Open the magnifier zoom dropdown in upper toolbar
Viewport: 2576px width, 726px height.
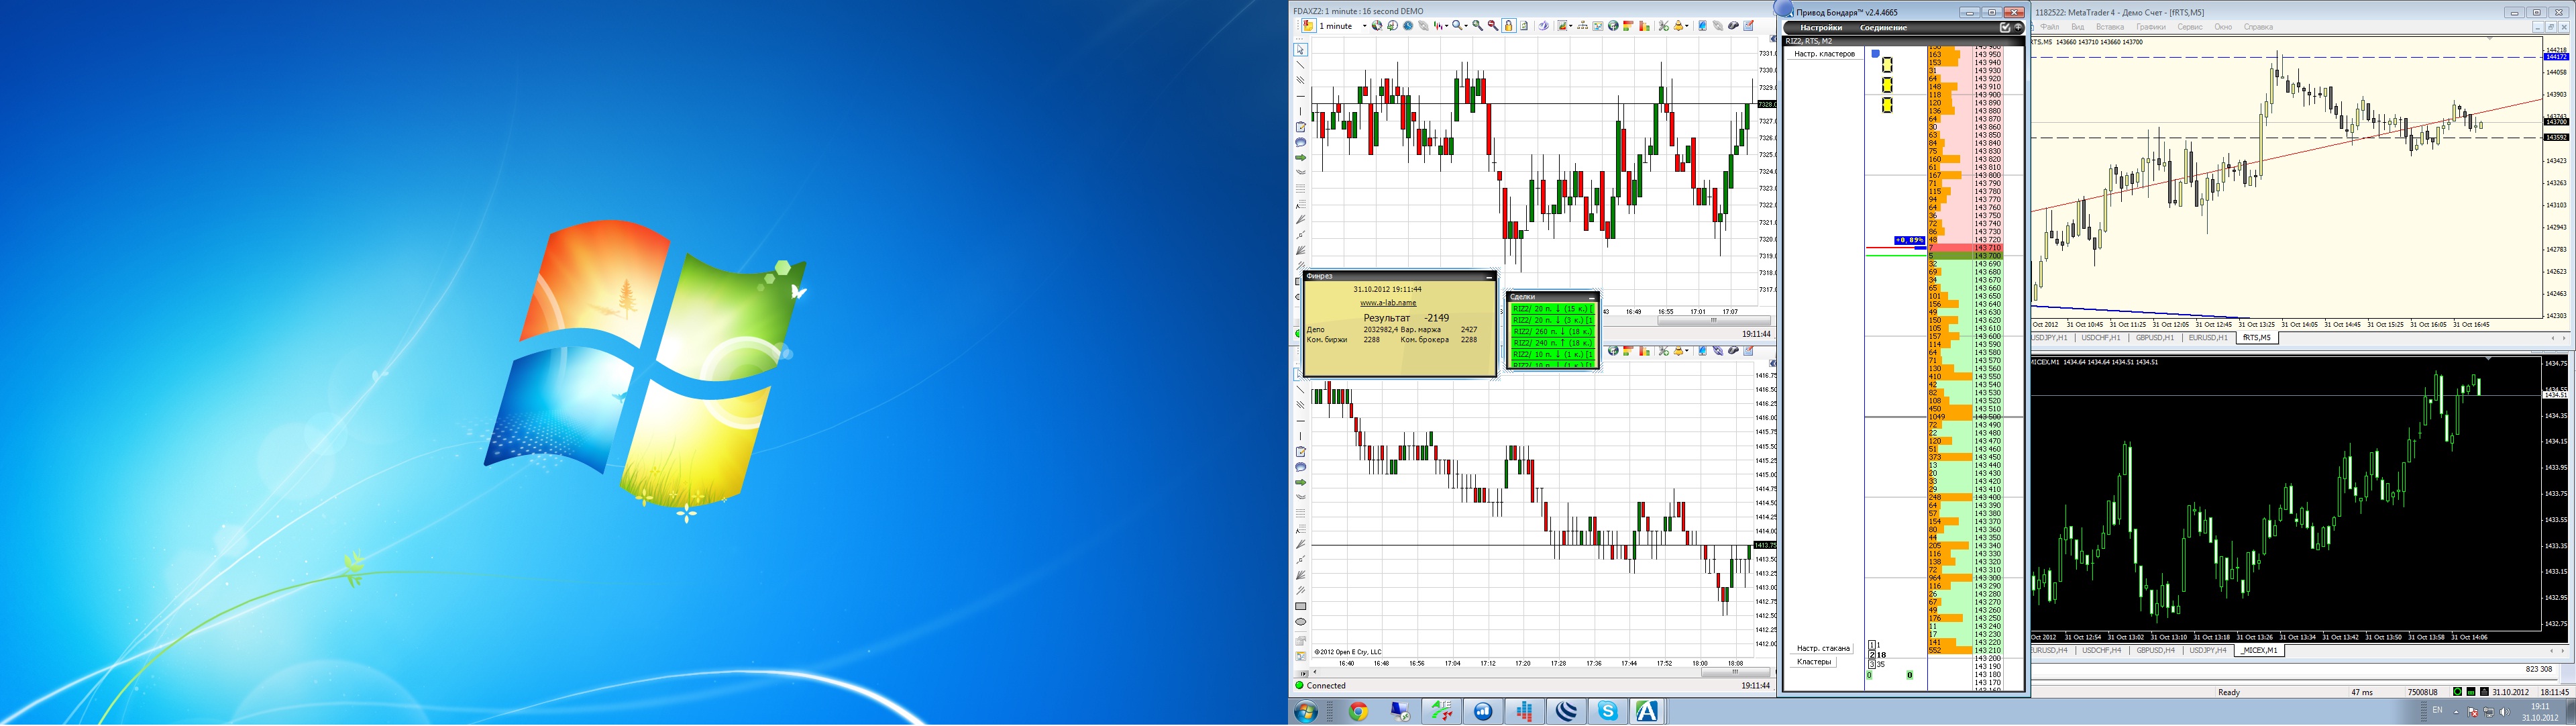click(1460, 26)
